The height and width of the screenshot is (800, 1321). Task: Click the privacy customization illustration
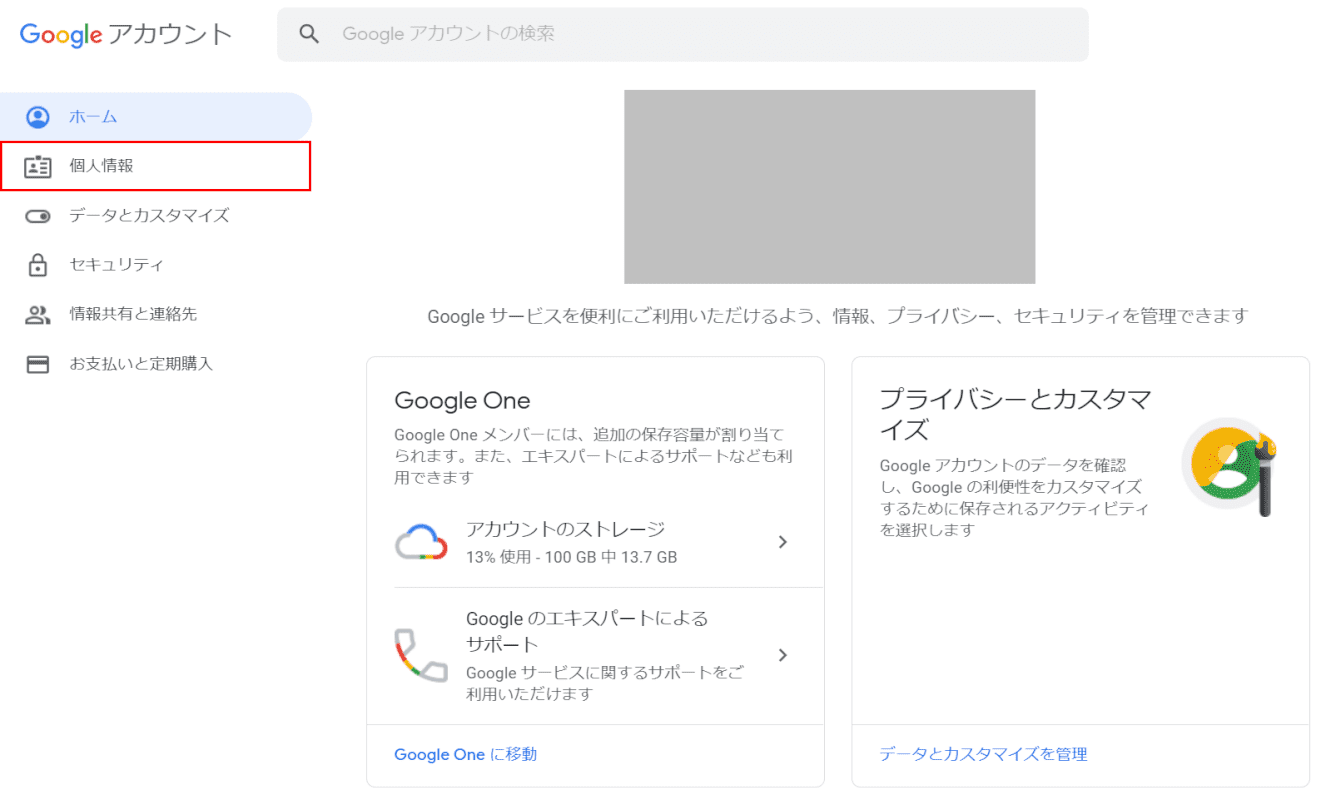pyautogui.click(x=1231, y=465)
